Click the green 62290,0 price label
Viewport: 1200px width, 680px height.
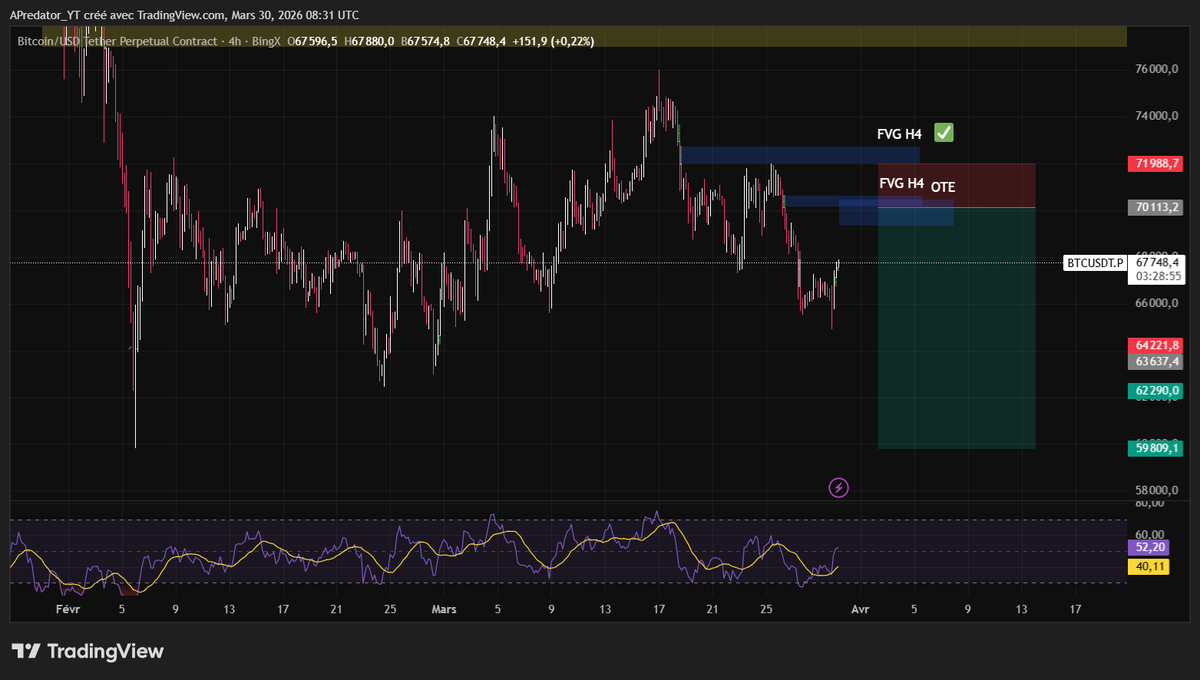click(1156, 390)
